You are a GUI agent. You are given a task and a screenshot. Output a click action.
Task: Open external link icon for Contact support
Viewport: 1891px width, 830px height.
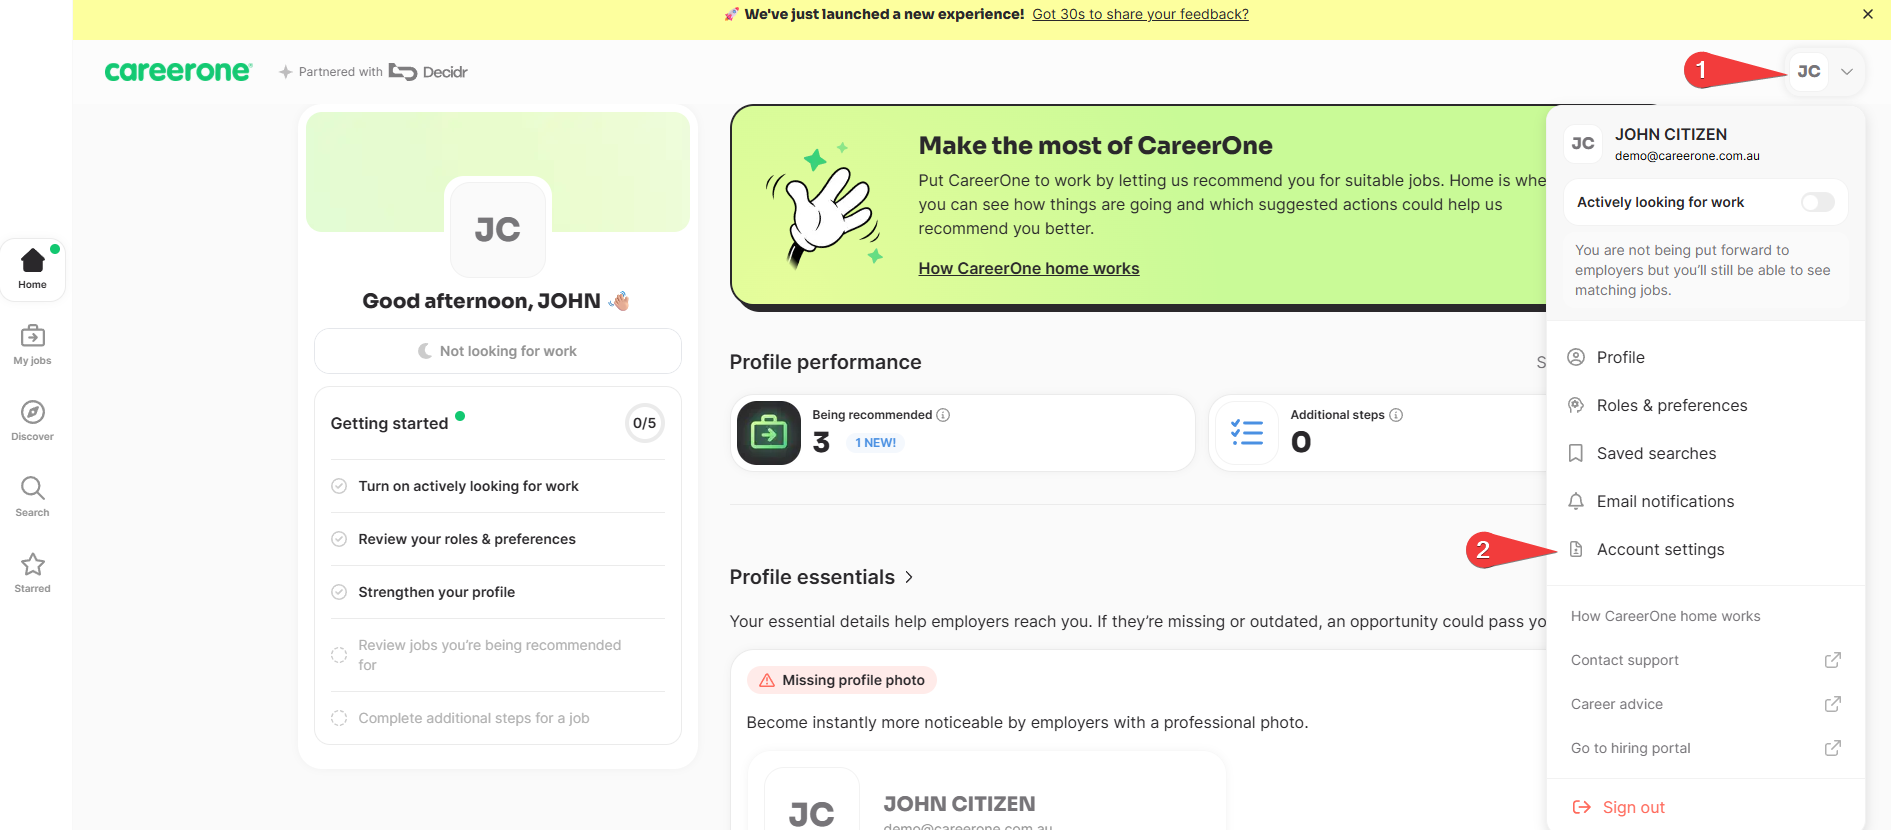click(1832, 660)
